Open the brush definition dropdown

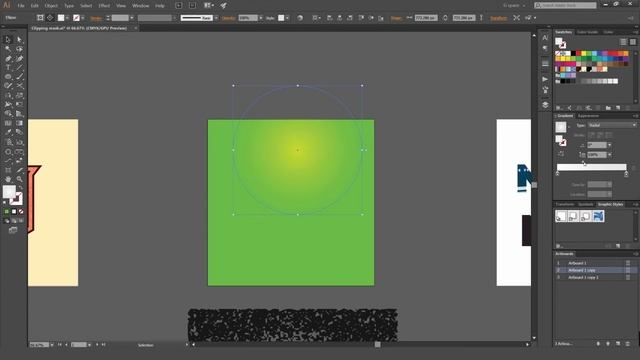pos(216,18)
